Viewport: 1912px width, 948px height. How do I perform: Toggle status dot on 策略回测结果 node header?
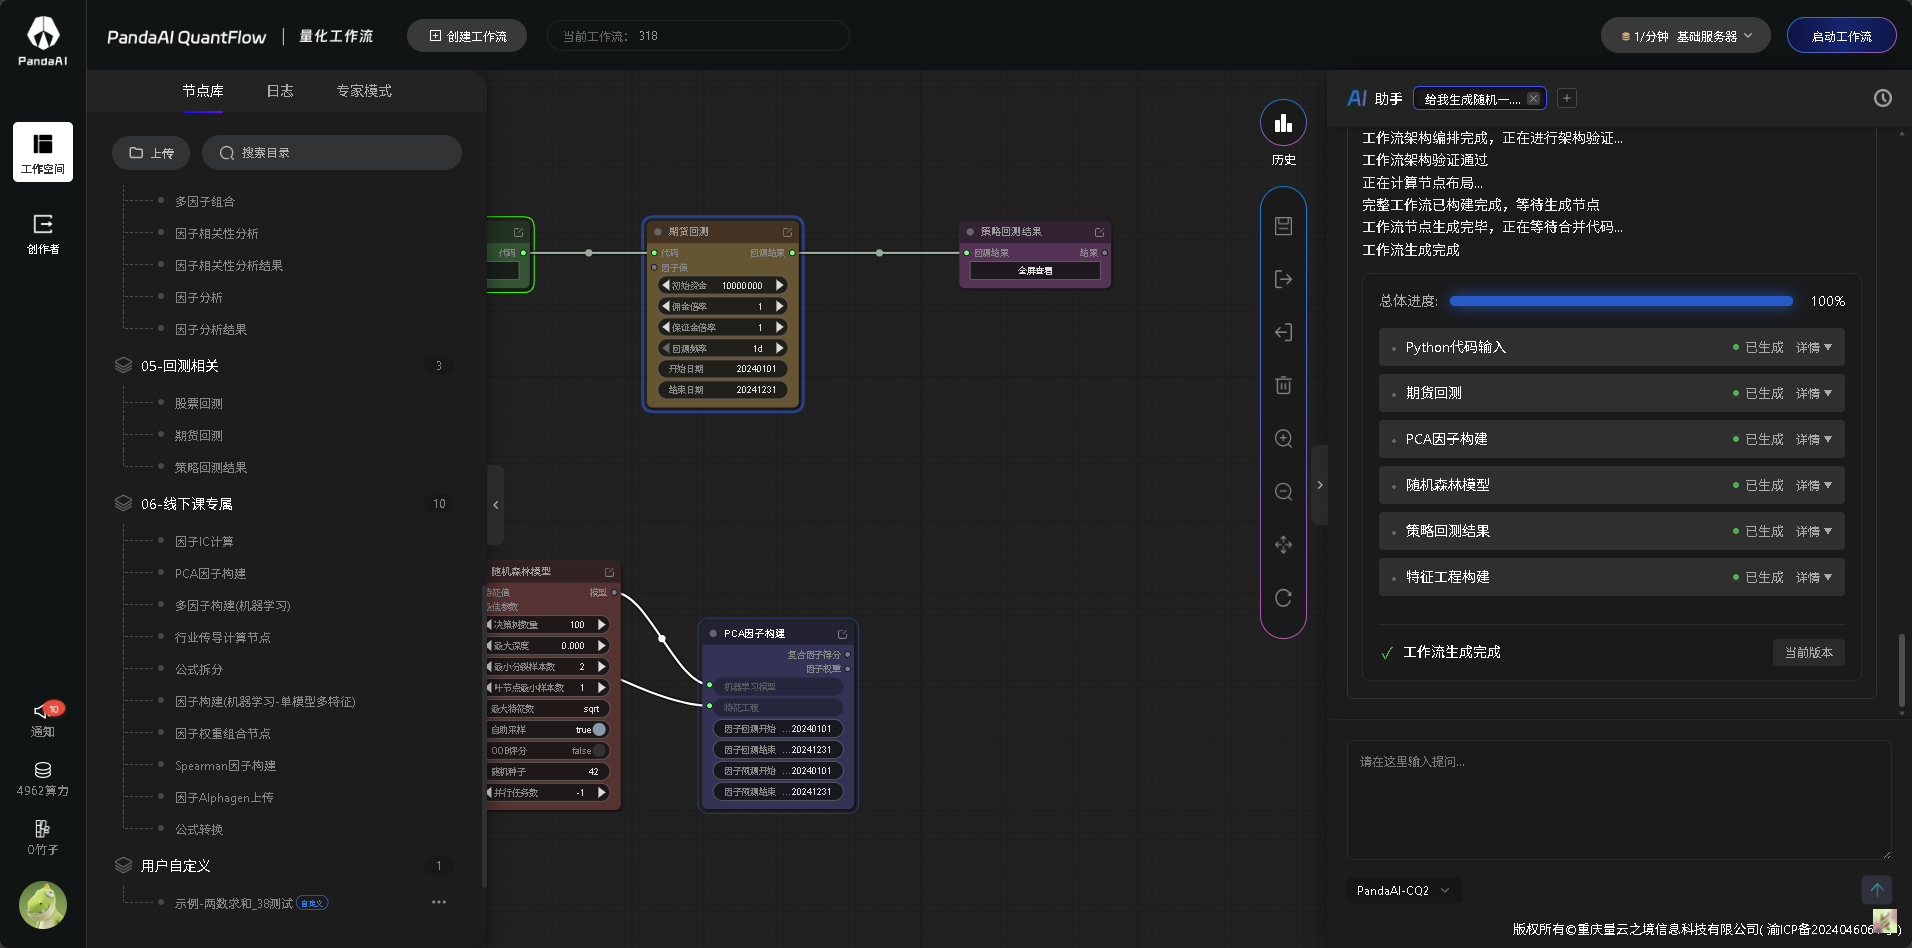(970, 232)
